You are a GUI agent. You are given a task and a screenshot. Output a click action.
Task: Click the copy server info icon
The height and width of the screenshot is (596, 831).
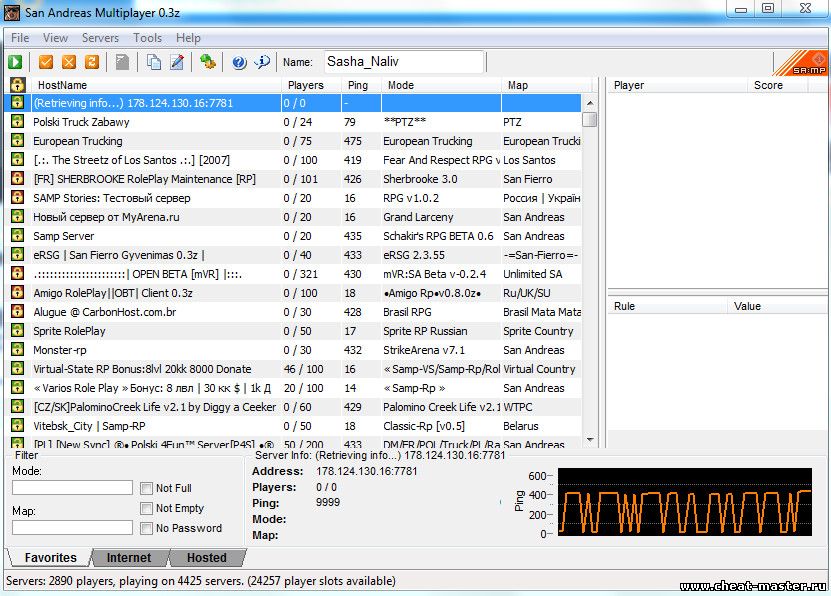[x=154, y=62]
